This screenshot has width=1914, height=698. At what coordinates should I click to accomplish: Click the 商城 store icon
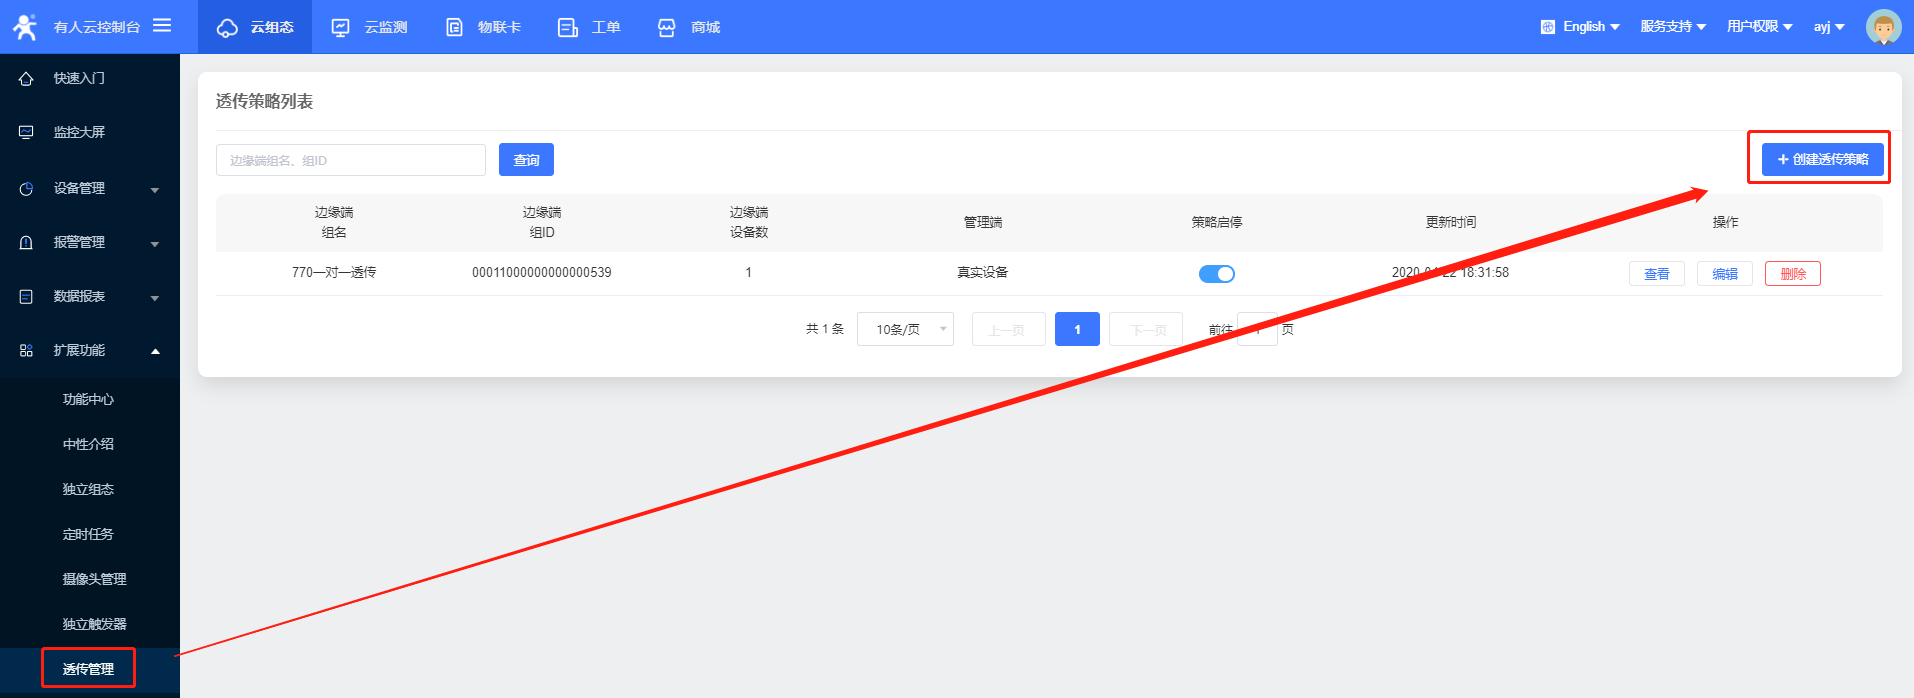[x=667, y=27]
